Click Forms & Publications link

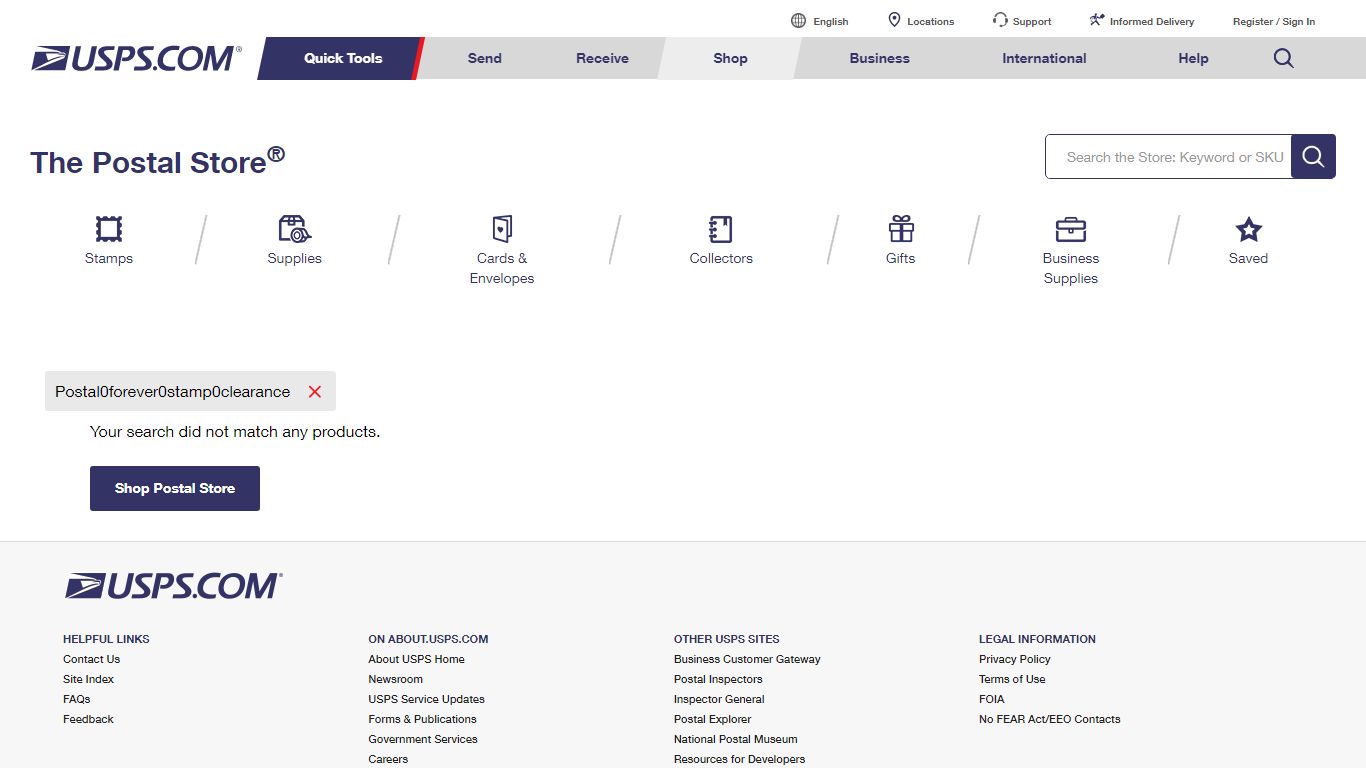422,719
